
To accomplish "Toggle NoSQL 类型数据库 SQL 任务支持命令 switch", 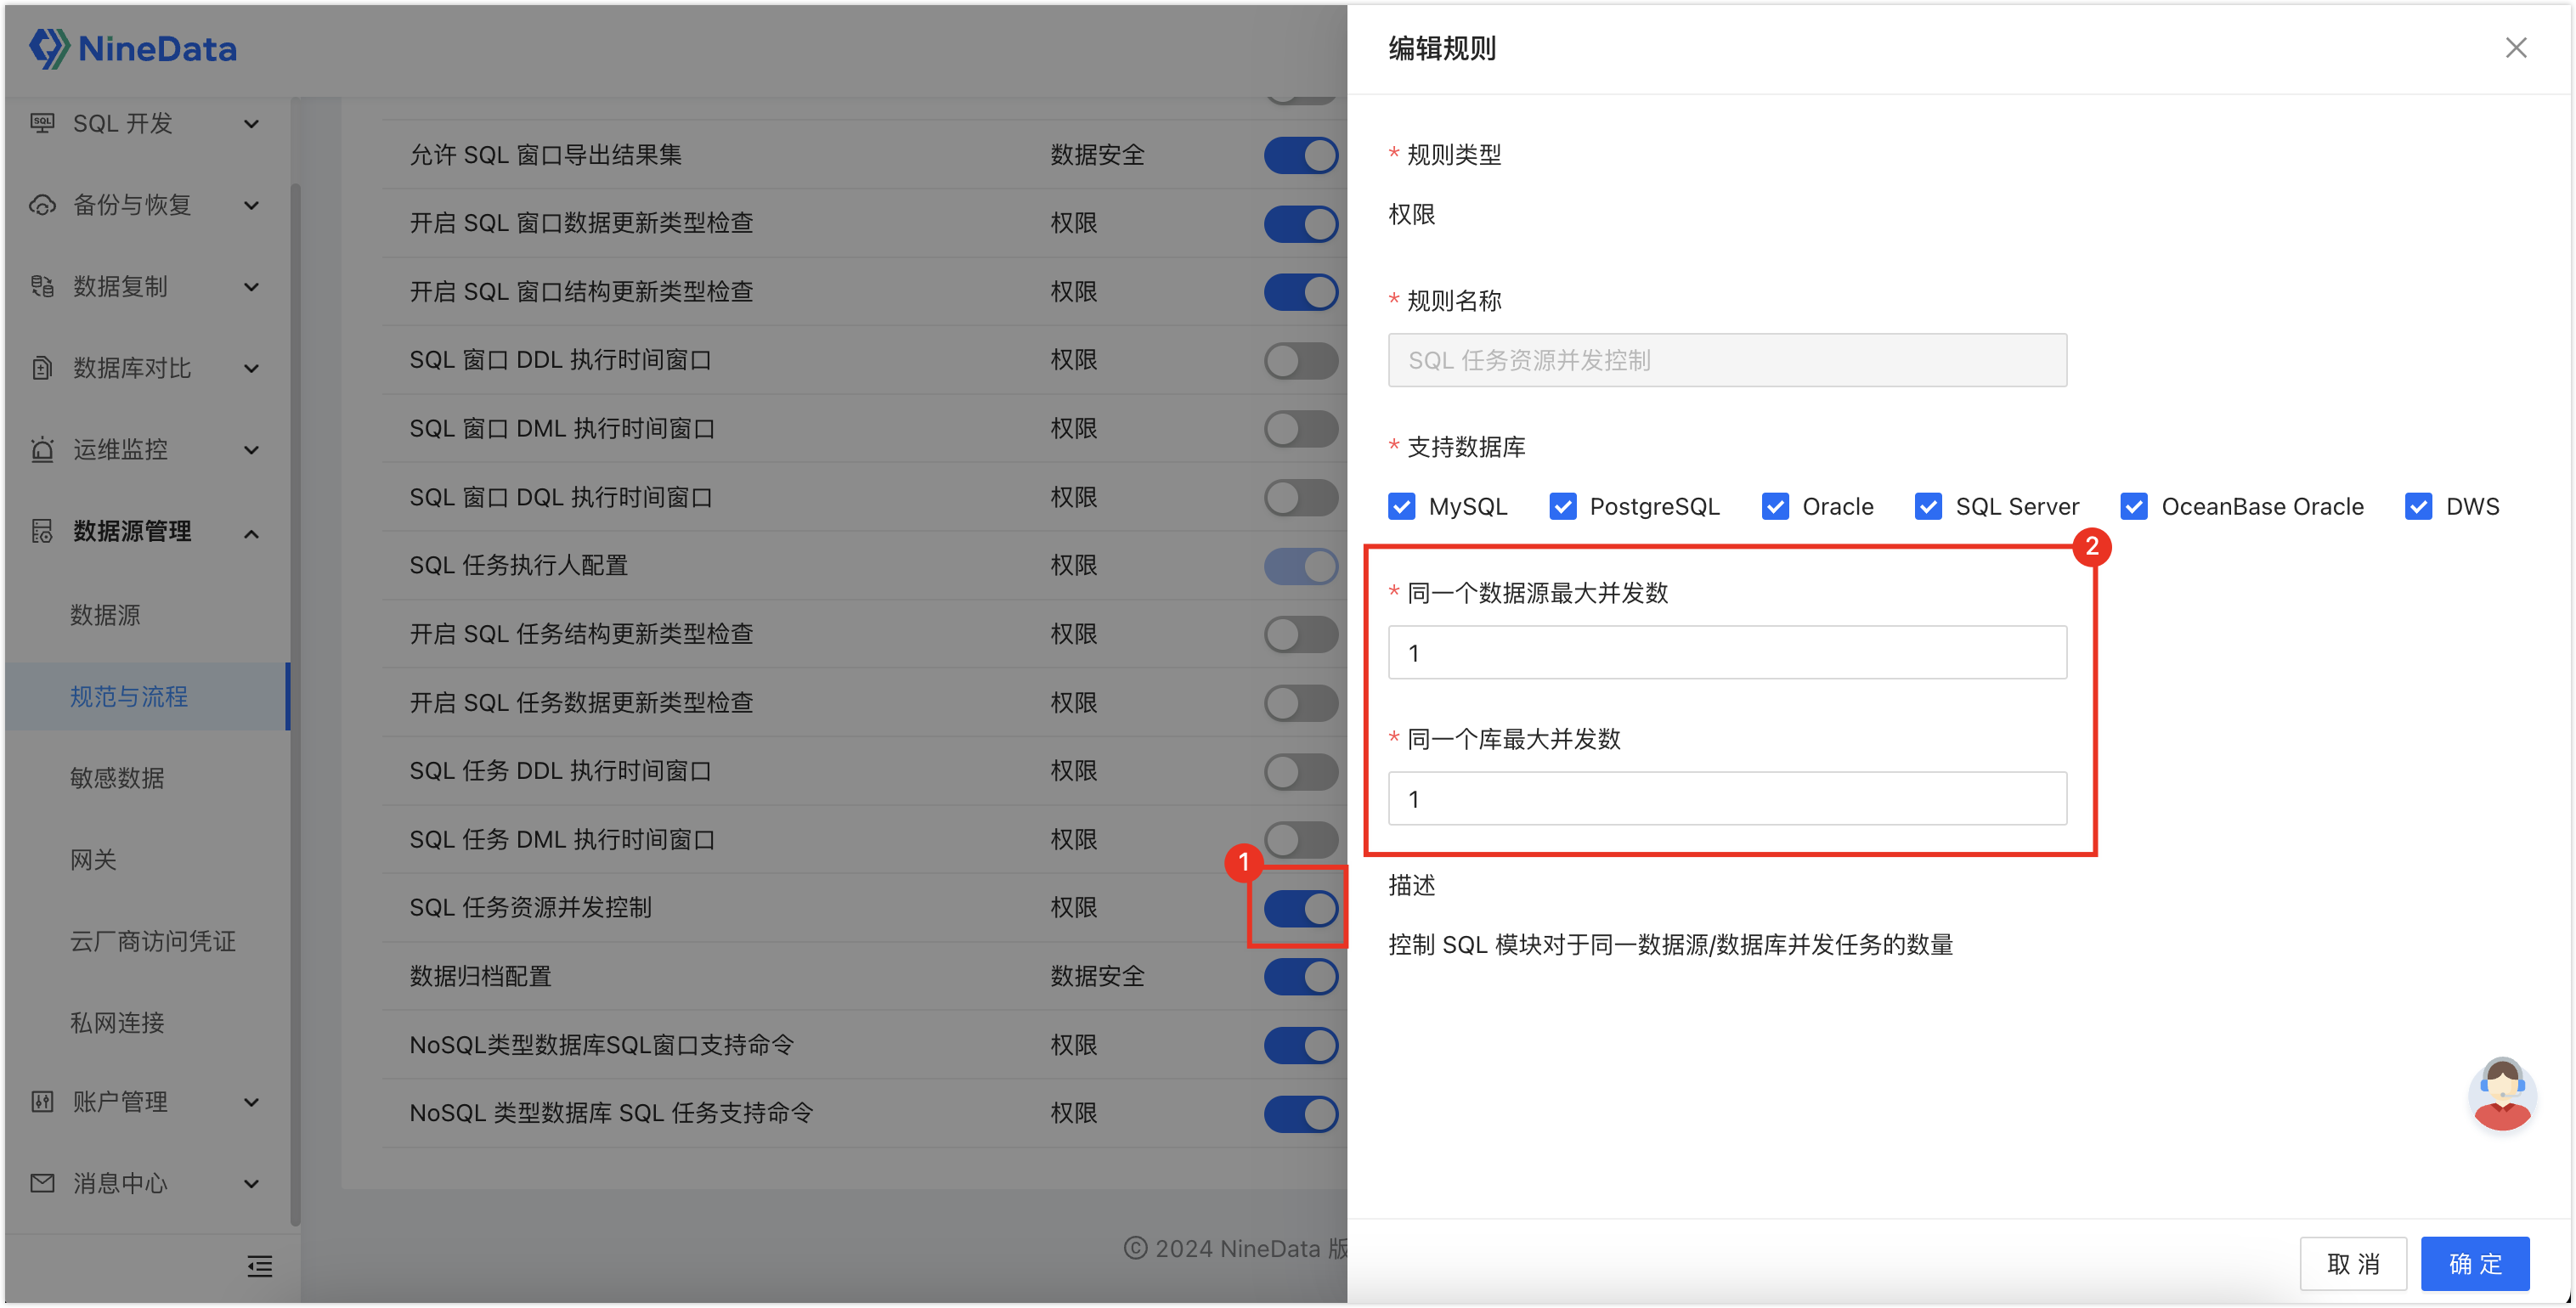I will (1301, 1113).
